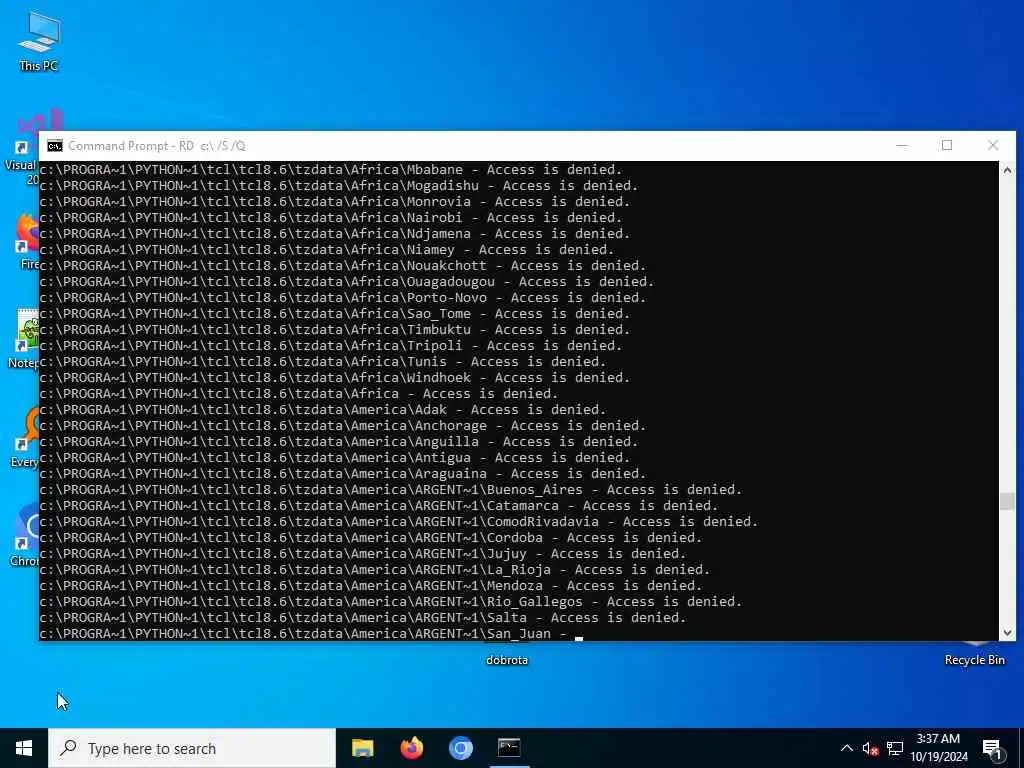
Task: Click the Africa\Nairobi output line
Action: [x=331, y=217]
